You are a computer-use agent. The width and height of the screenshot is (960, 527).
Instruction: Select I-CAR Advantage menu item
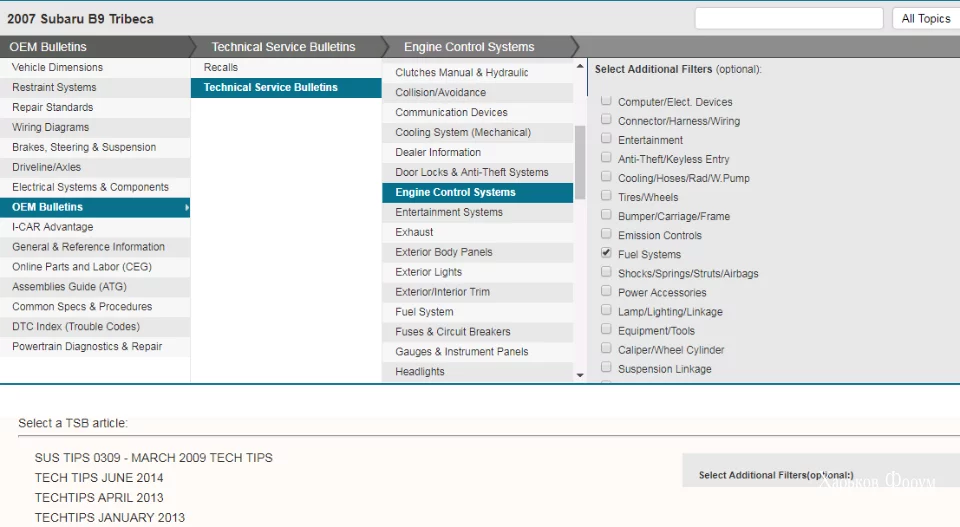[x=95, y=226]
